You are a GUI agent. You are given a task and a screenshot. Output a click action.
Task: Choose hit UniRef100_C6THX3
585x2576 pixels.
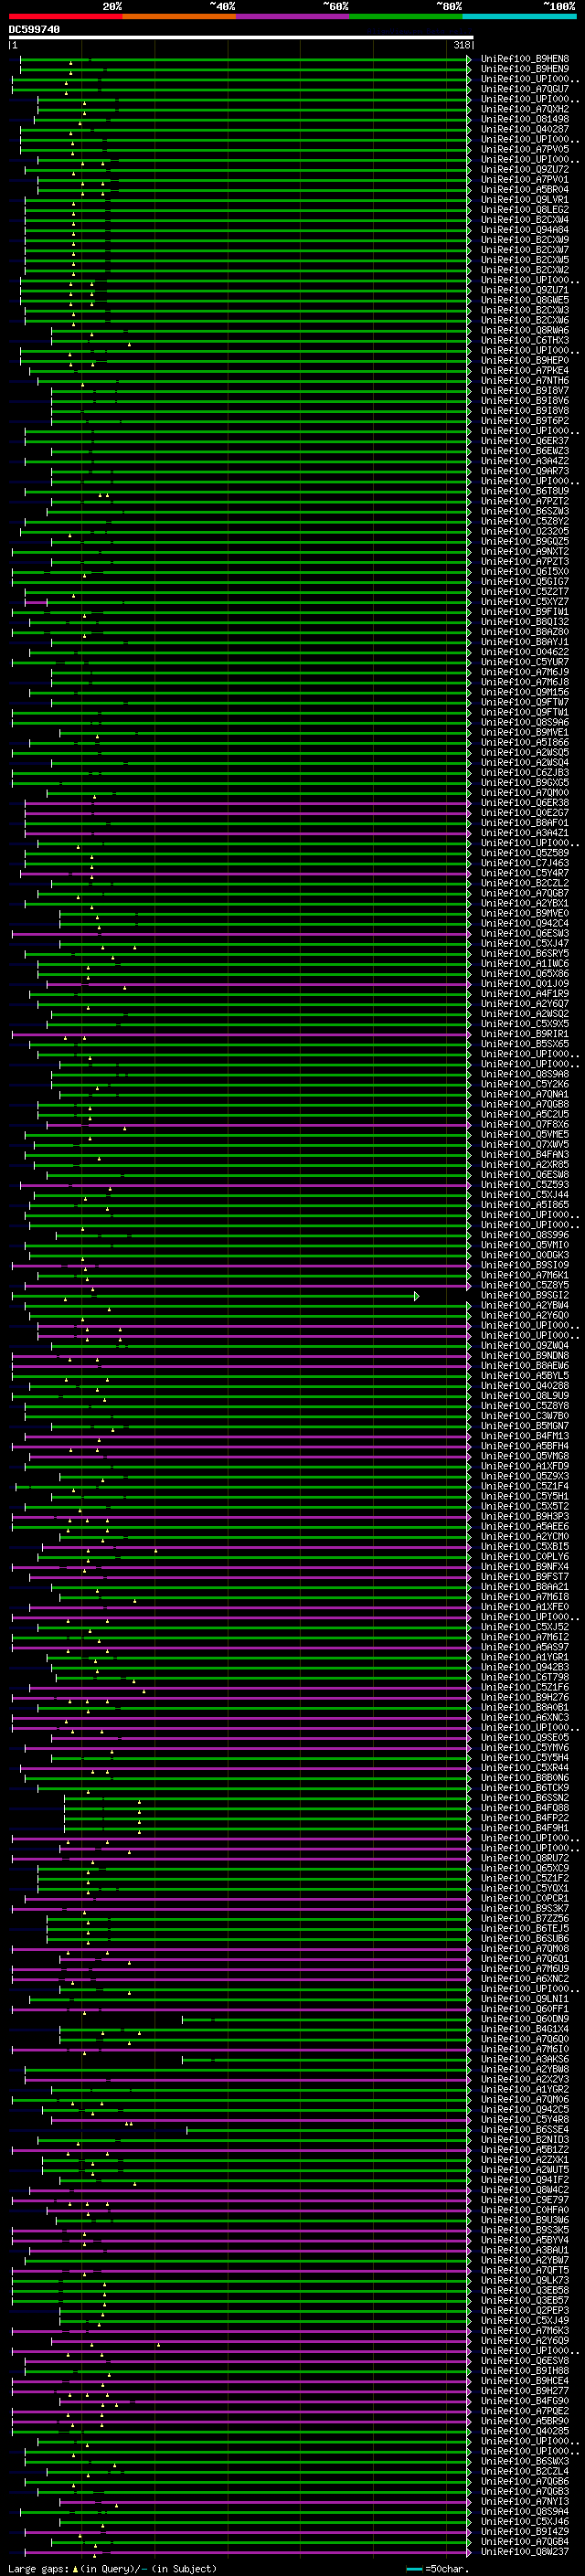coord(525,340)
